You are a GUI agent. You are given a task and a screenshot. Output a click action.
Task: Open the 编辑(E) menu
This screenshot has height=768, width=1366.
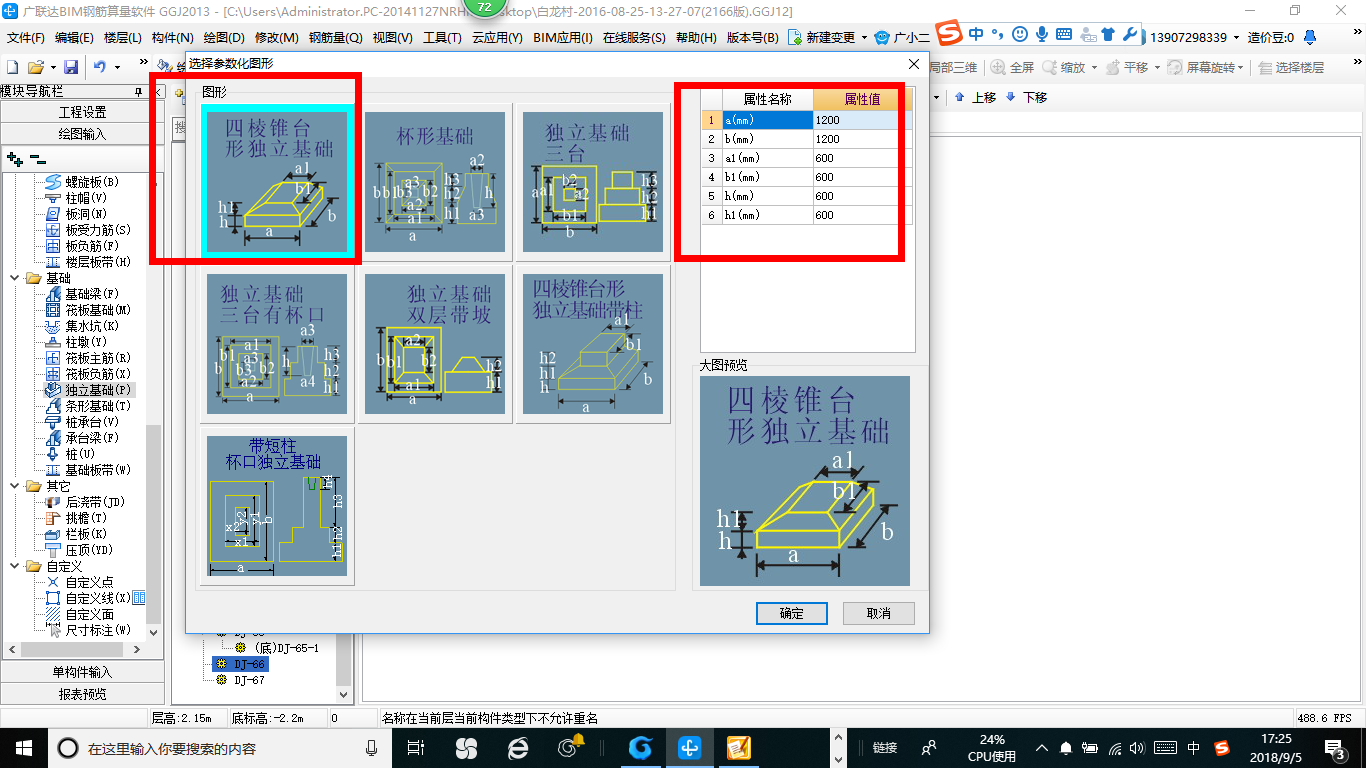click(x=75, y=38)
